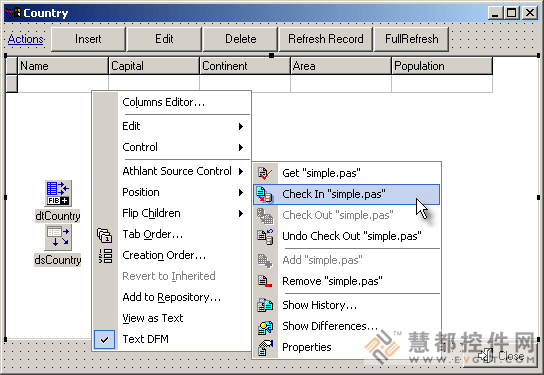Click the Population column header

(x=442, y=66)
